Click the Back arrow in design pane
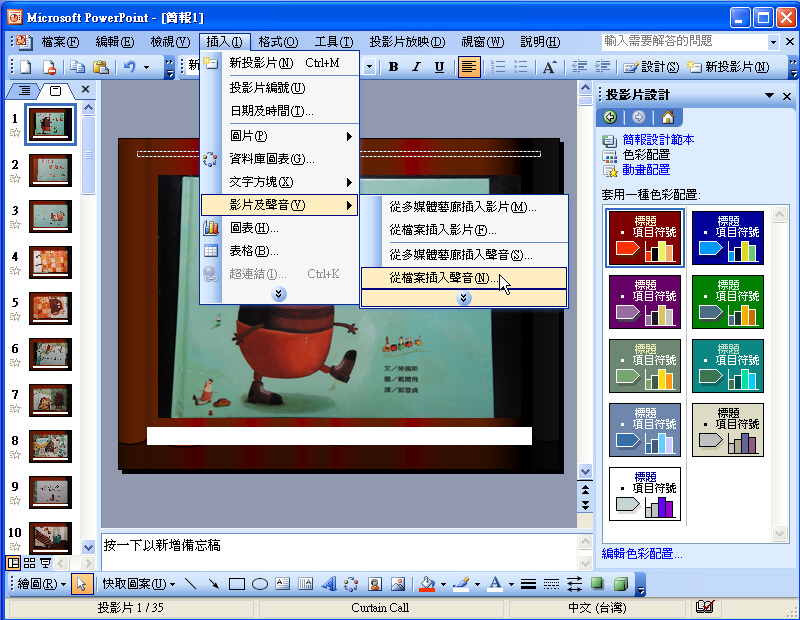Image resolution: width=800 pixels, height=620 pixels. (610, 117)
